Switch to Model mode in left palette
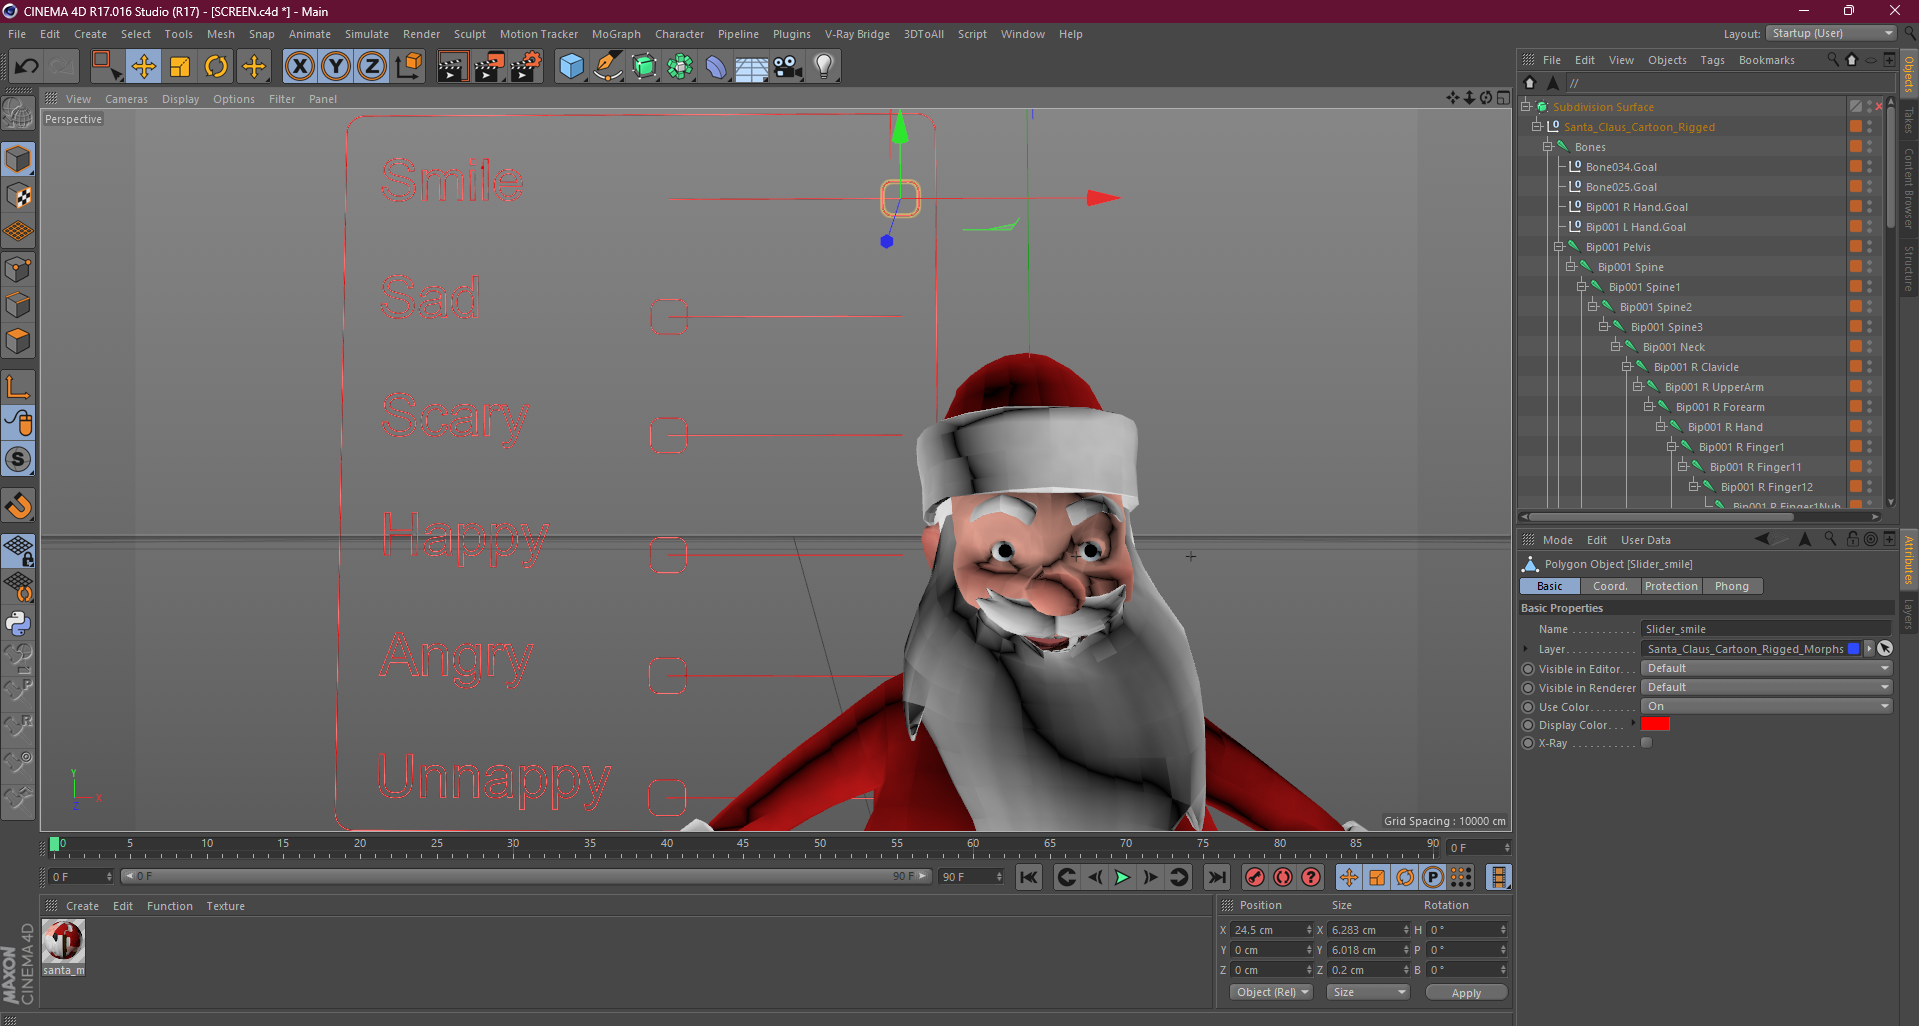The height and width of the screenshot is (1026, 1919). point(18,159)
